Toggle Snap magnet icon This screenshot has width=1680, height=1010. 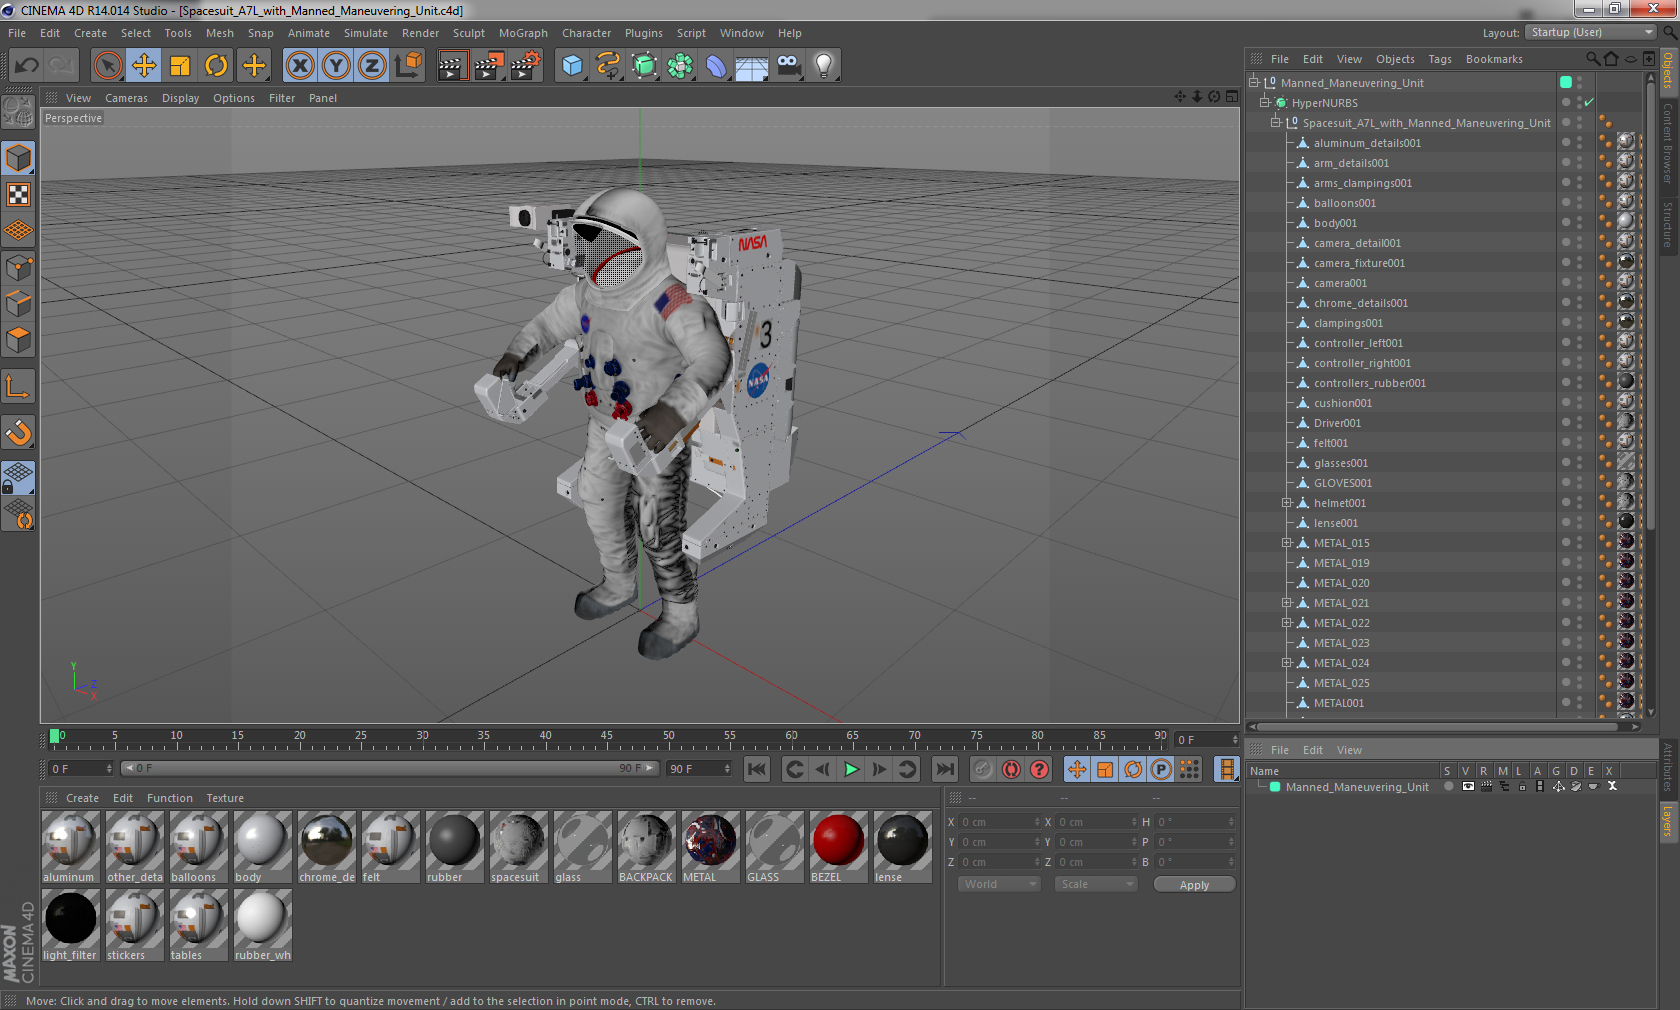click(19, 432)
